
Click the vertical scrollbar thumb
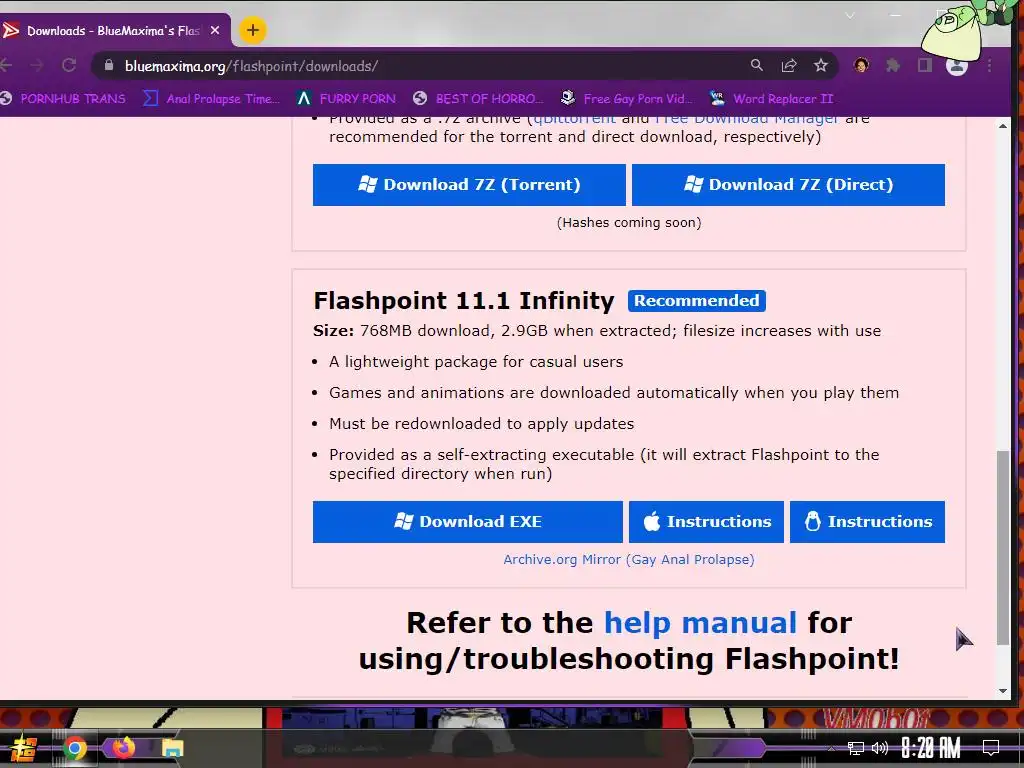1003,547
